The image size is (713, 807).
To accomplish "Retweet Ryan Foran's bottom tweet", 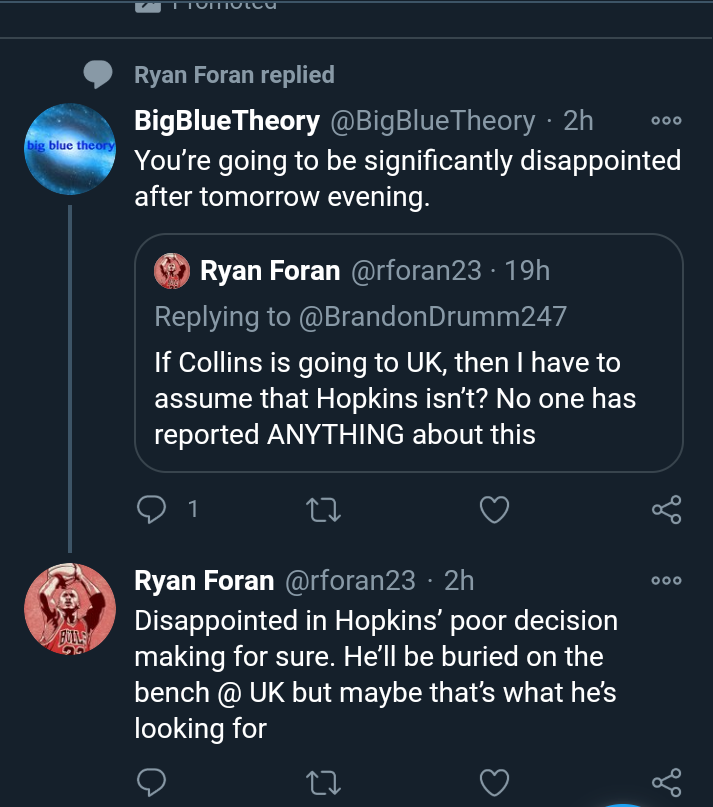I will (x=324, y=781).
